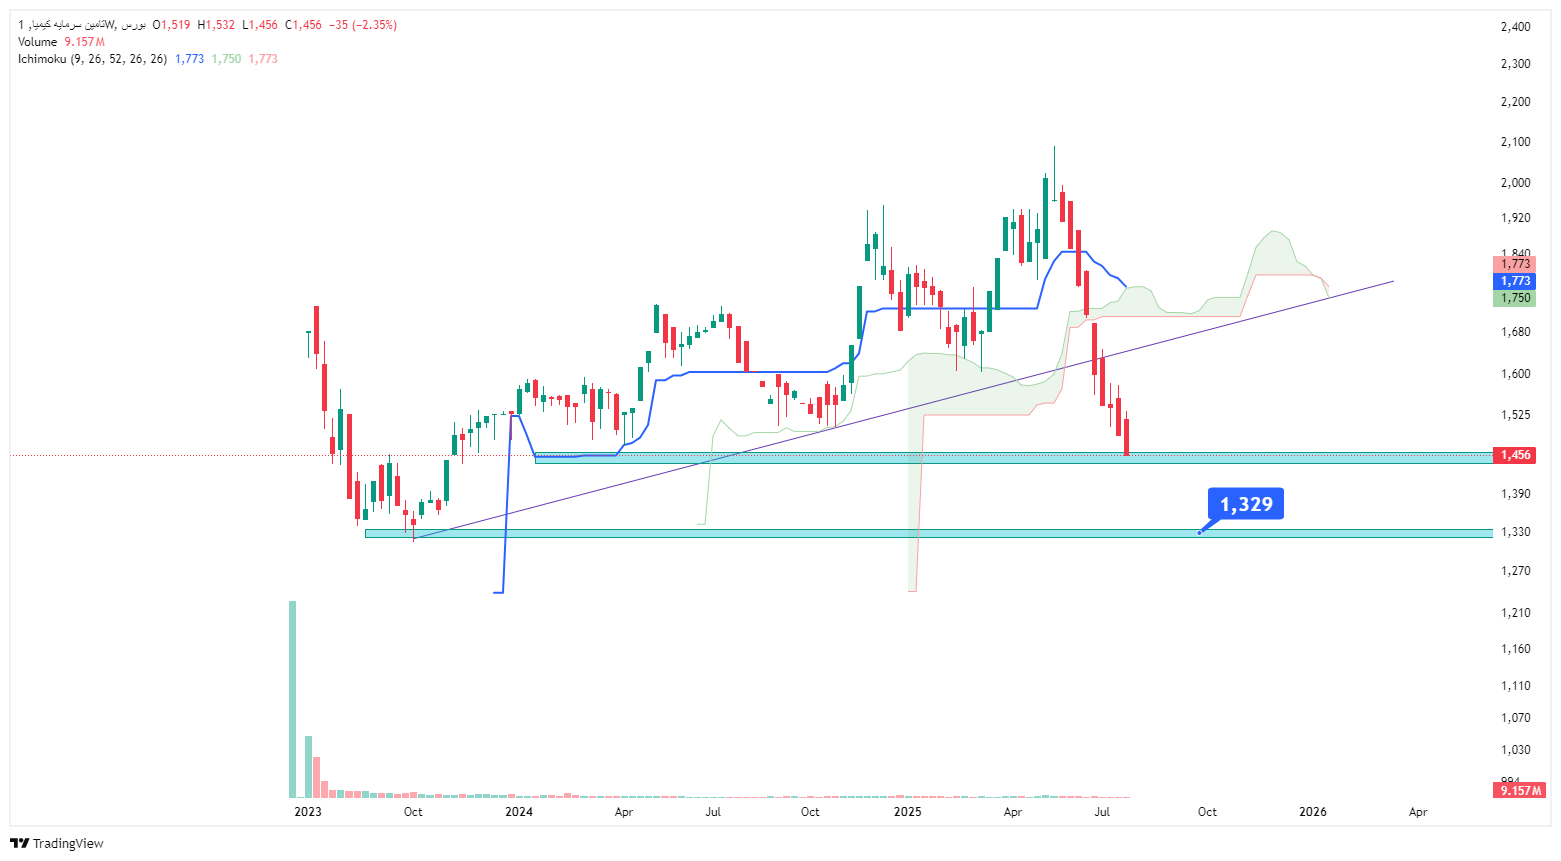This screenshot has height=861, width=1561.
Task: Click the 2024 label on time axis
Action: click(x=519, y=812)
